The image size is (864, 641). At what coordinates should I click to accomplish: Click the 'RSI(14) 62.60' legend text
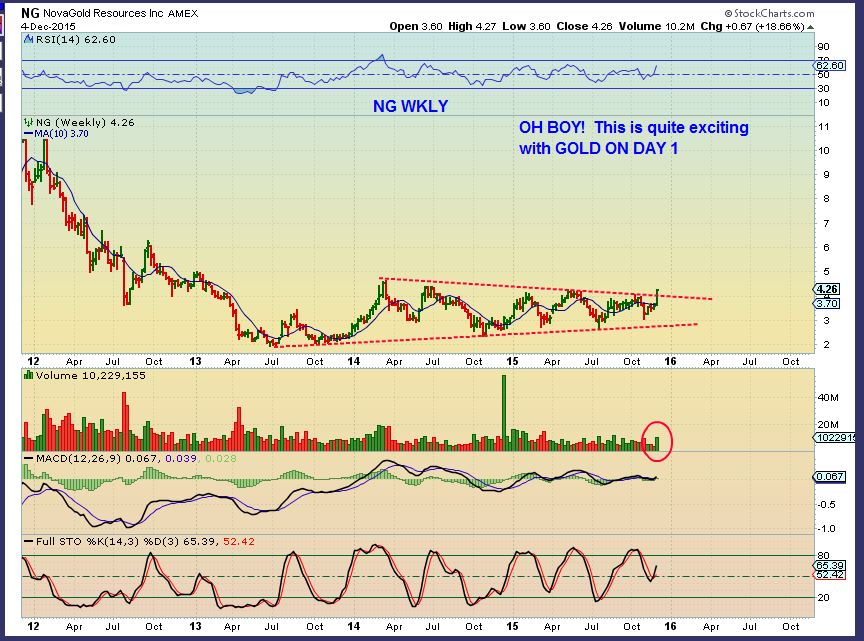tap(75, 39)
